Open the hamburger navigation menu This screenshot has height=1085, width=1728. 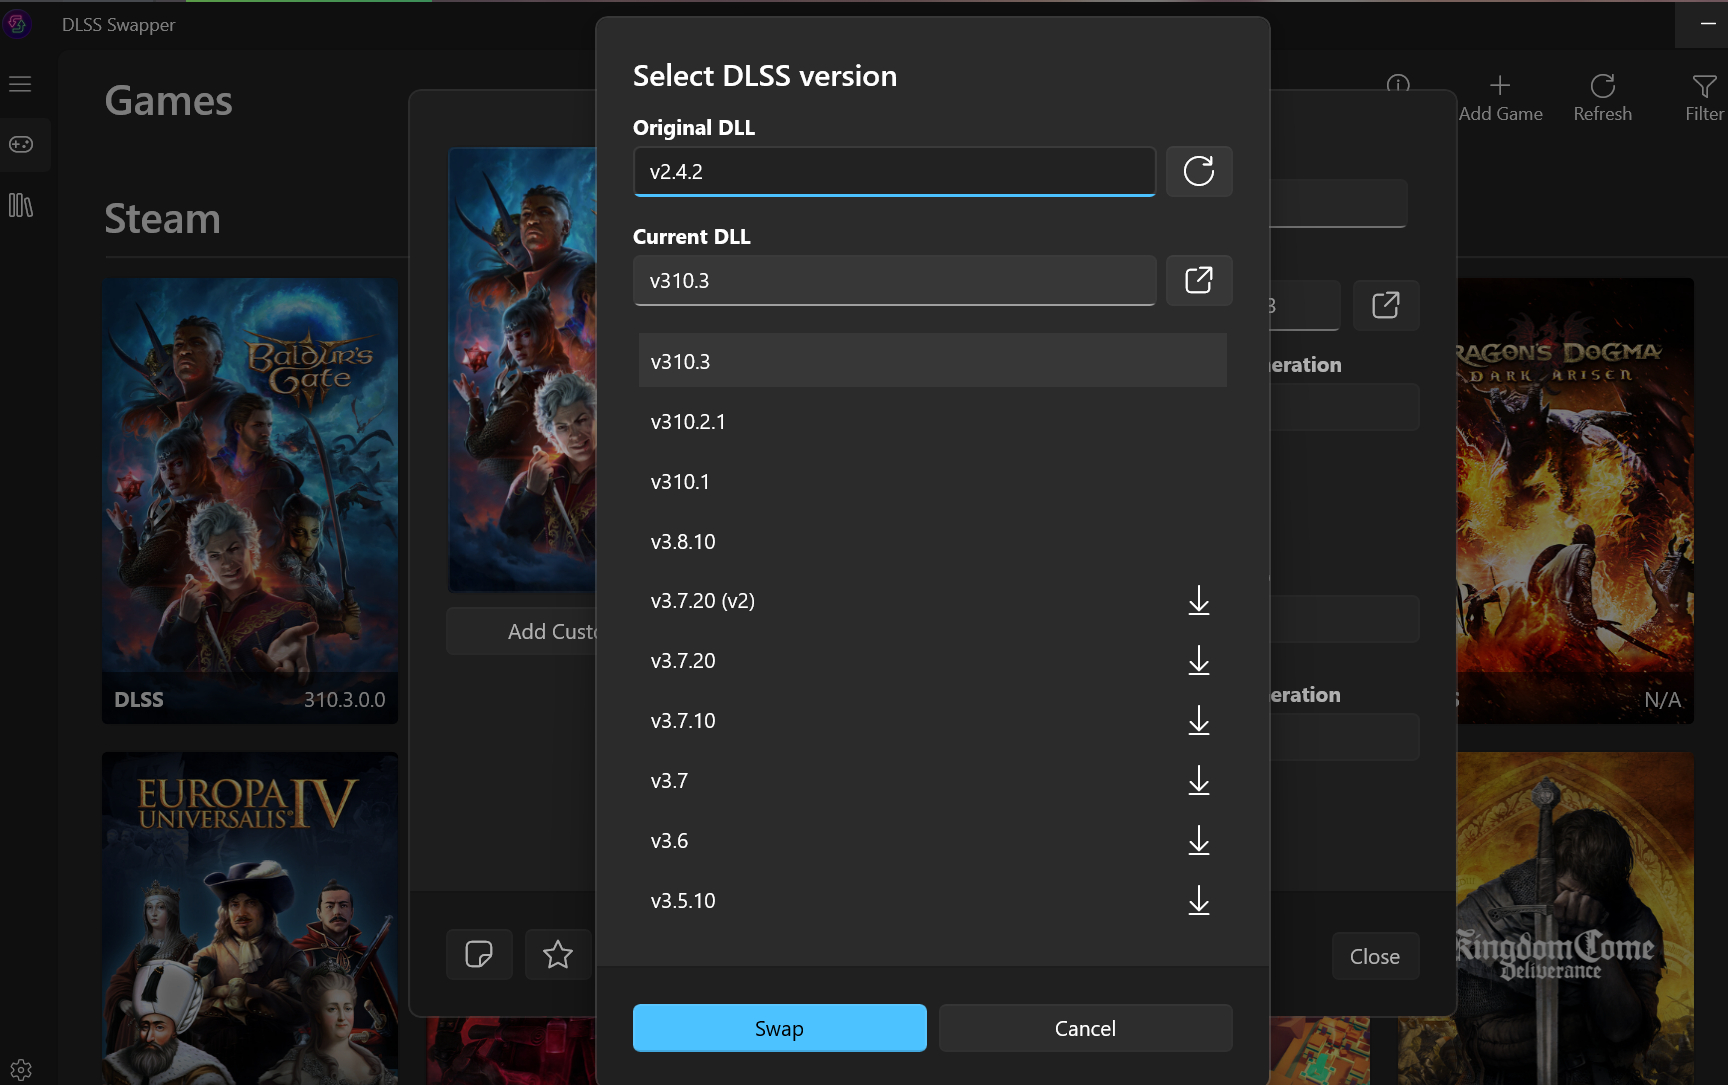pos(21,84)
